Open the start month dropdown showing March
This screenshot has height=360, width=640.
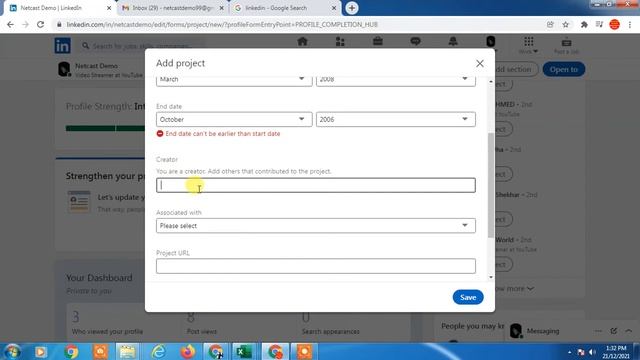point(234,80)
